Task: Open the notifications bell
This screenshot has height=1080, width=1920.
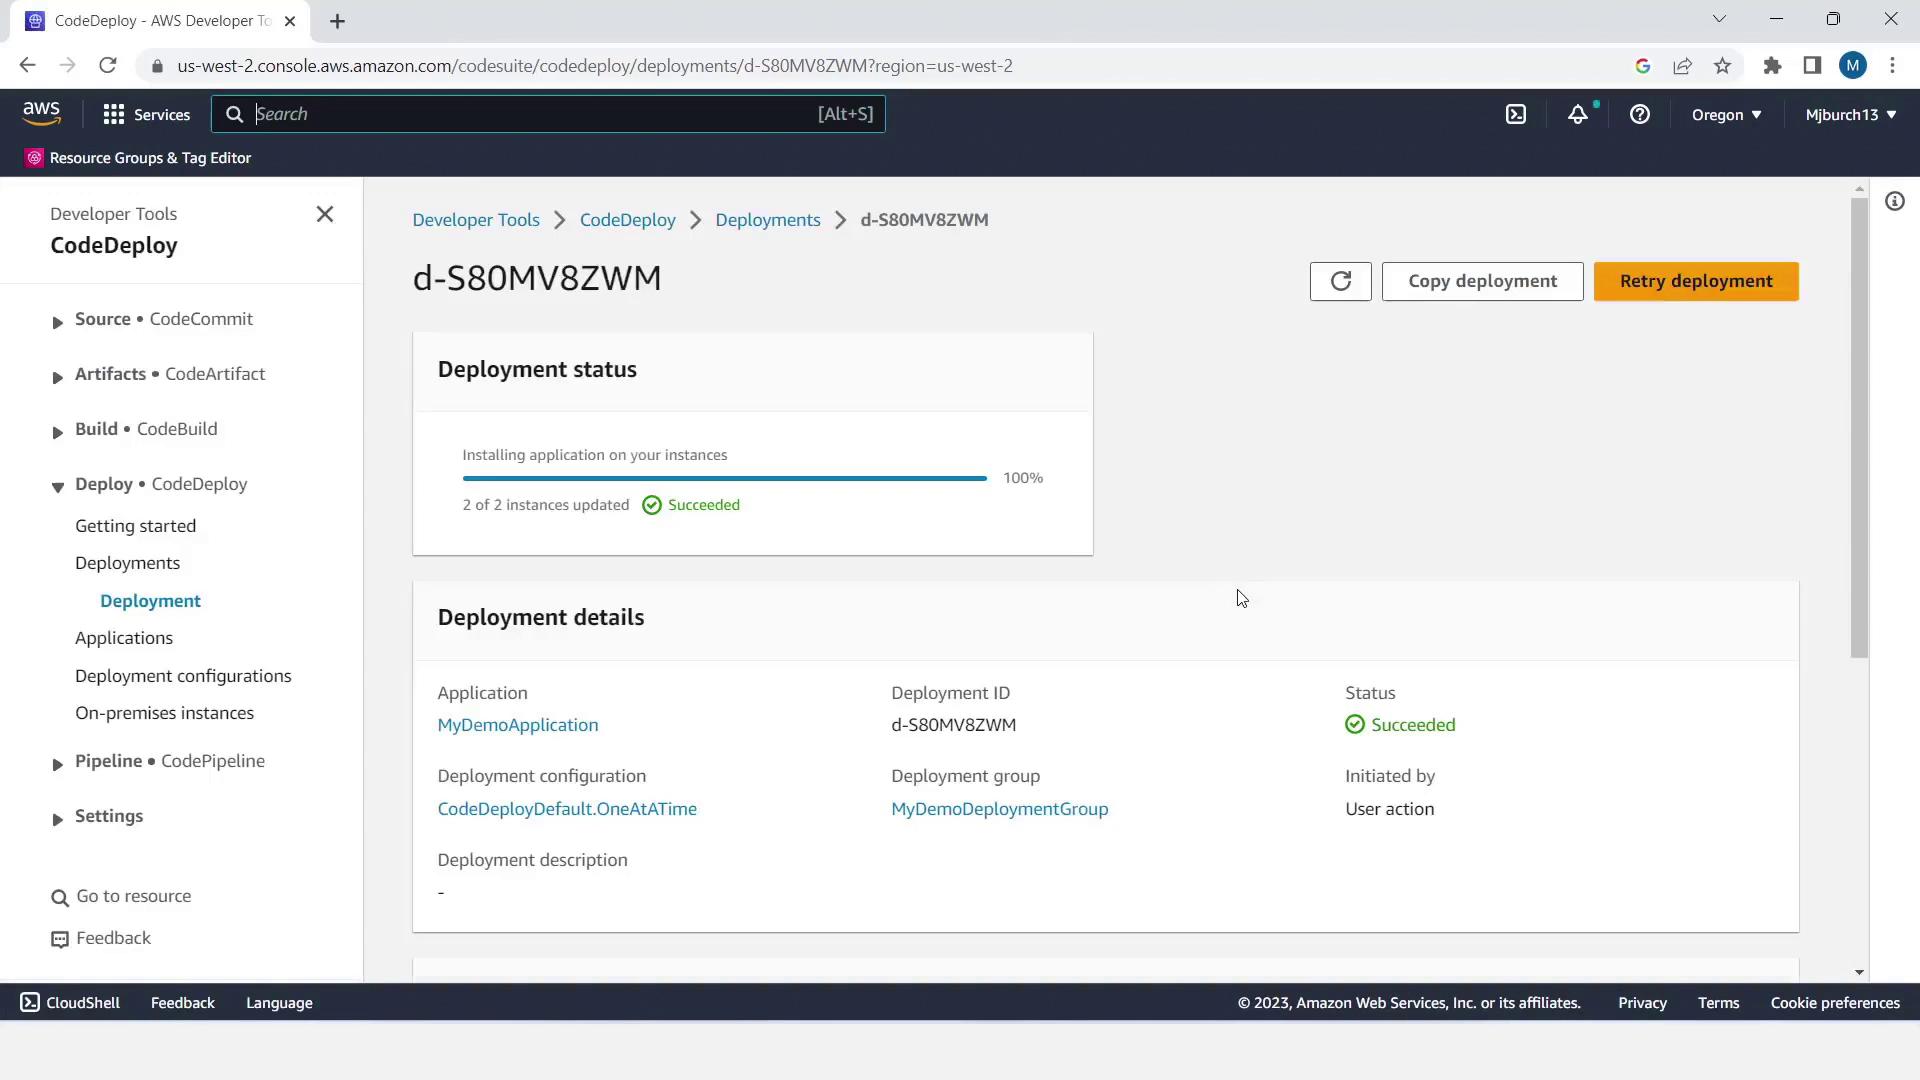Action: point(1577,114)
